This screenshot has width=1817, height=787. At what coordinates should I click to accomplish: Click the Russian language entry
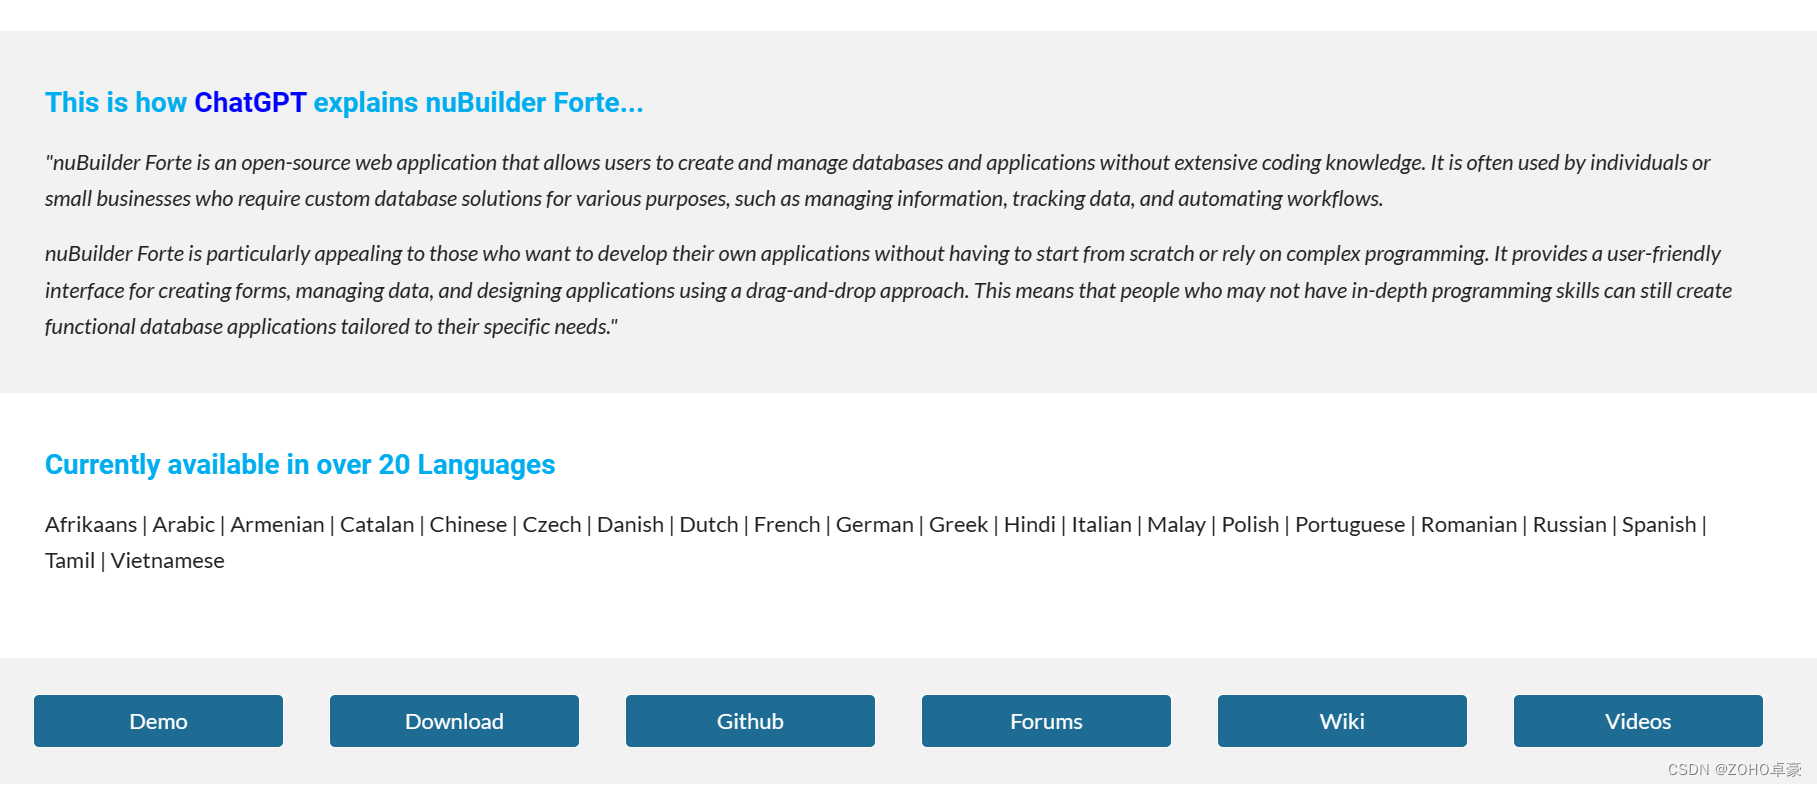[1569, 525]
